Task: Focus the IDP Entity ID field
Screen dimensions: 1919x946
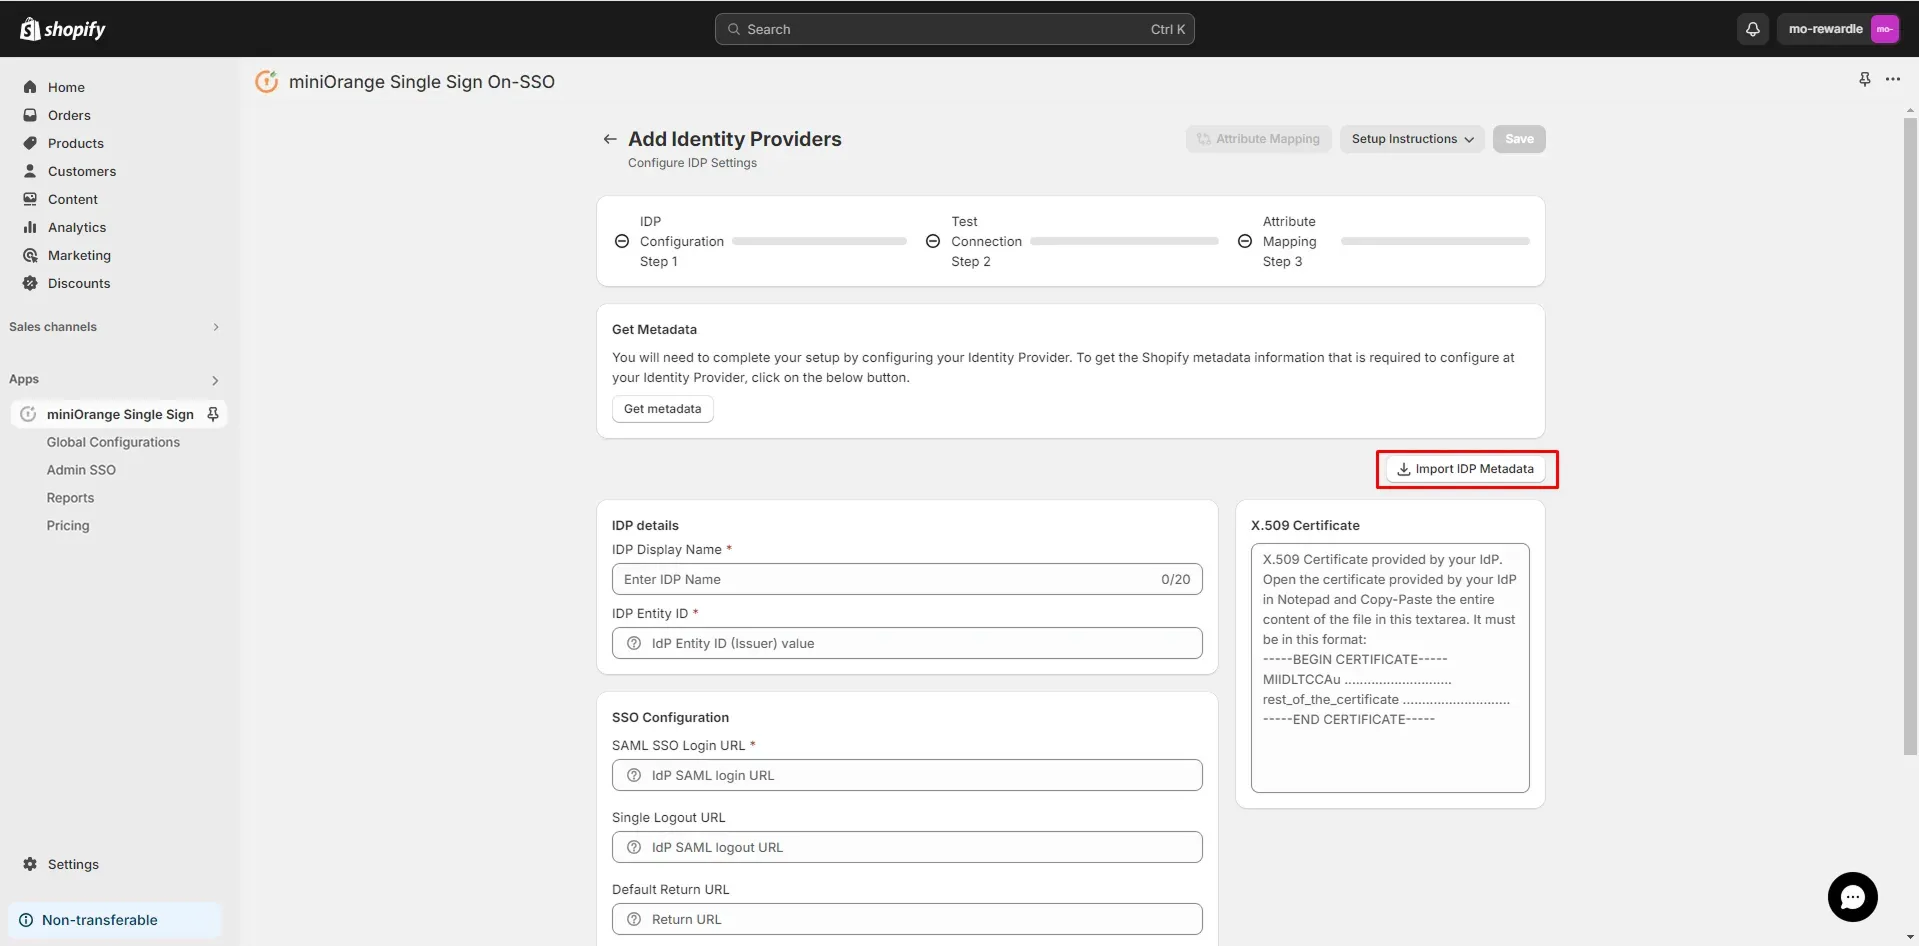Action: 907,643
